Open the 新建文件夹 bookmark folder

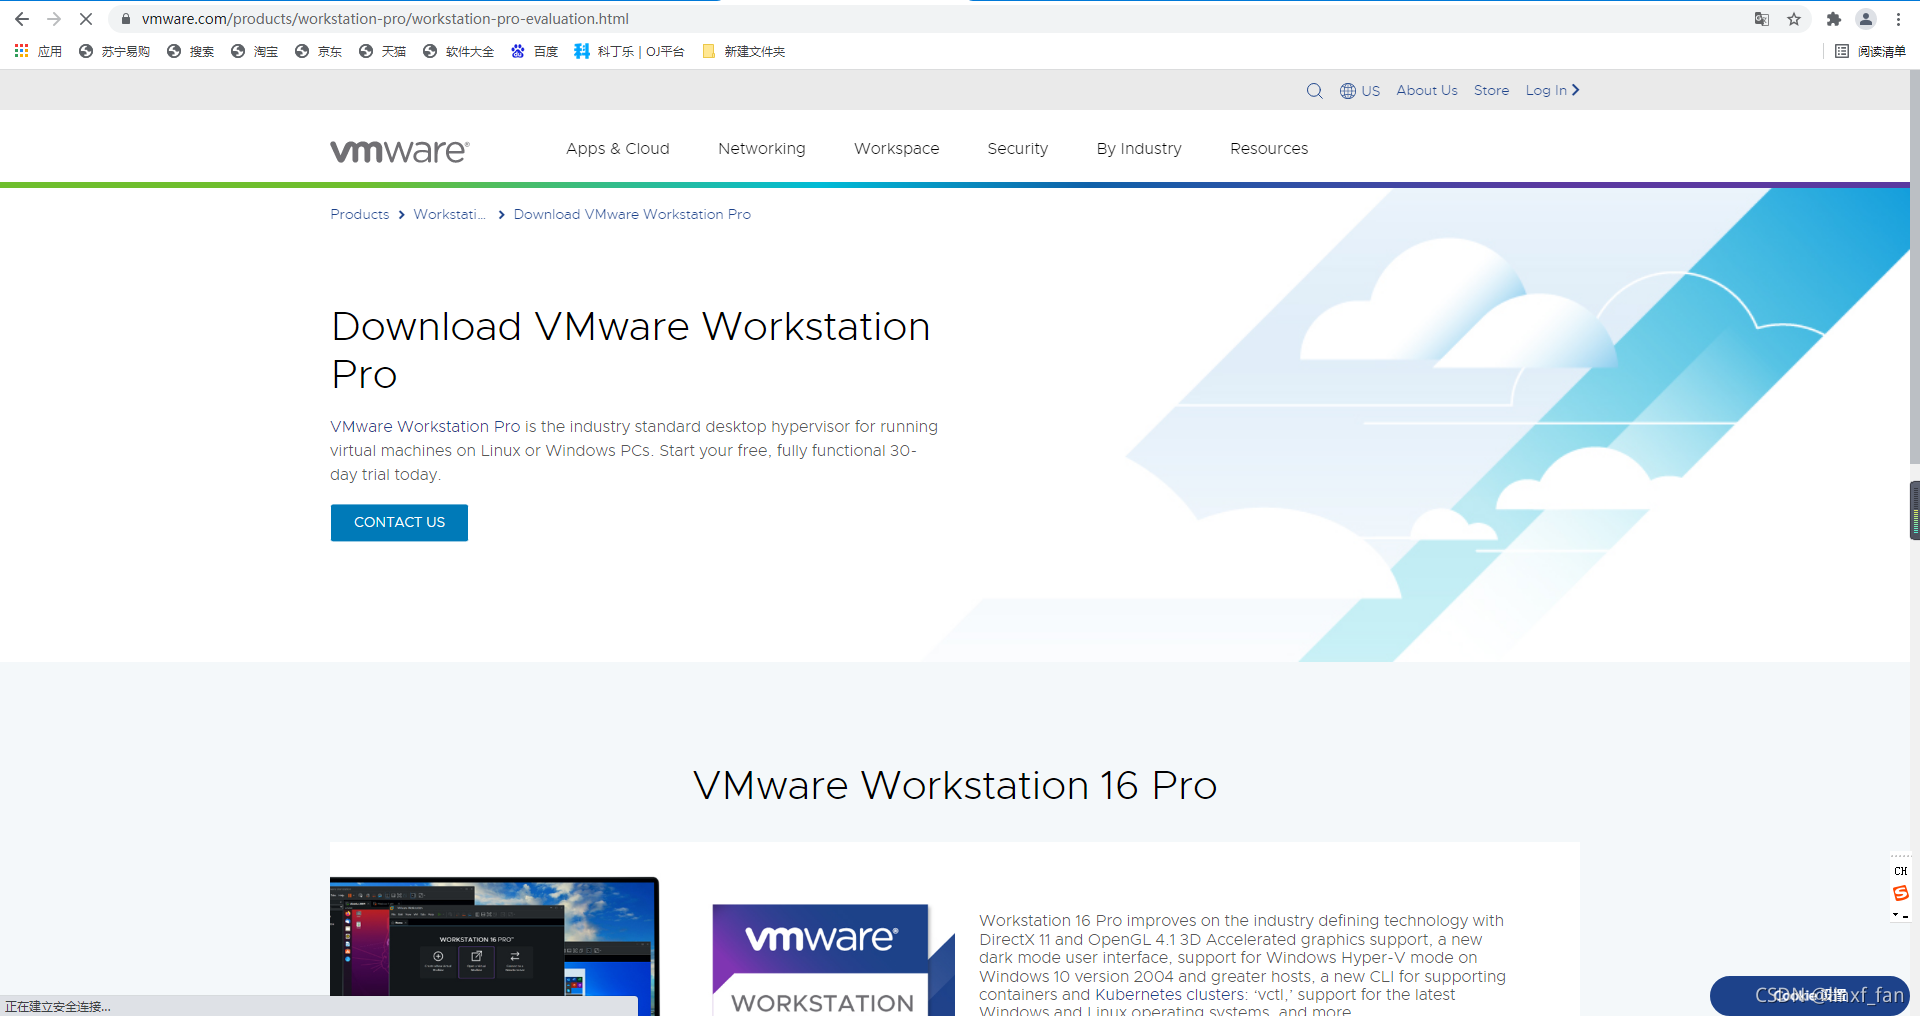pos(744,51)
